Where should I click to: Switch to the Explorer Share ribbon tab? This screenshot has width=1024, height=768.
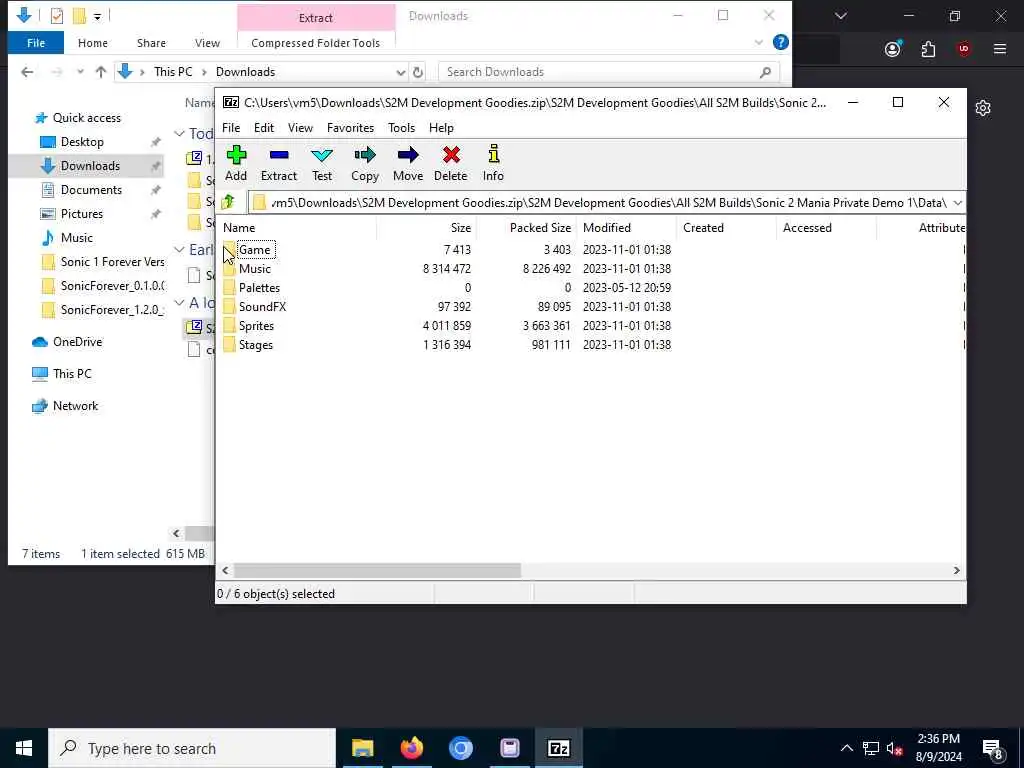[152, 43]
